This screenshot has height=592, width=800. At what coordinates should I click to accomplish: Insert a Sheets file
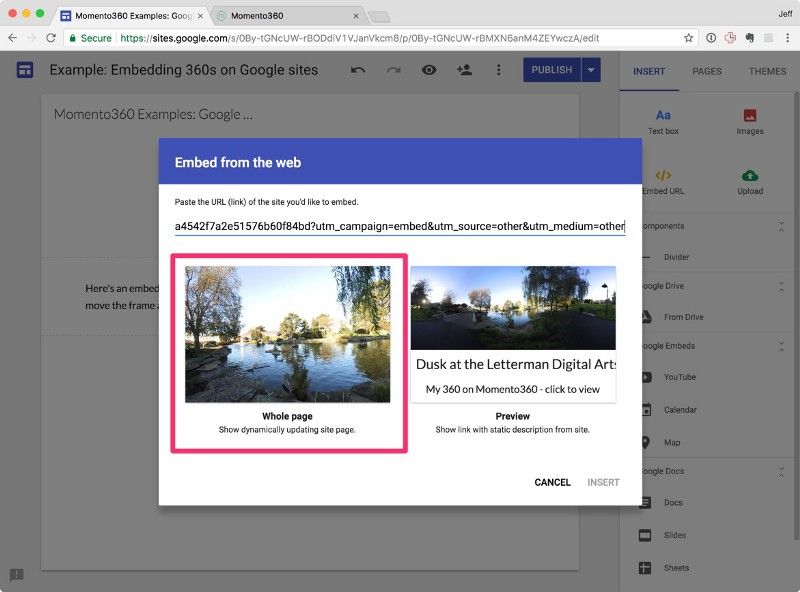click(676, 568)
